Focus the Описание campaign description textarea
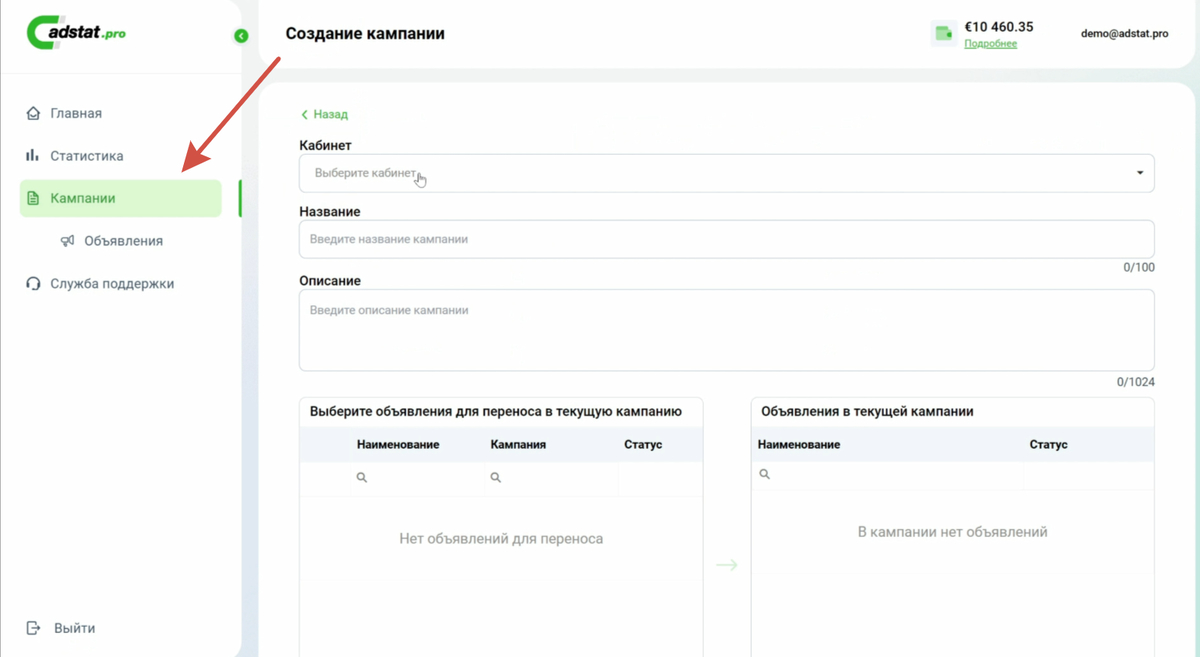 [726, 330]
